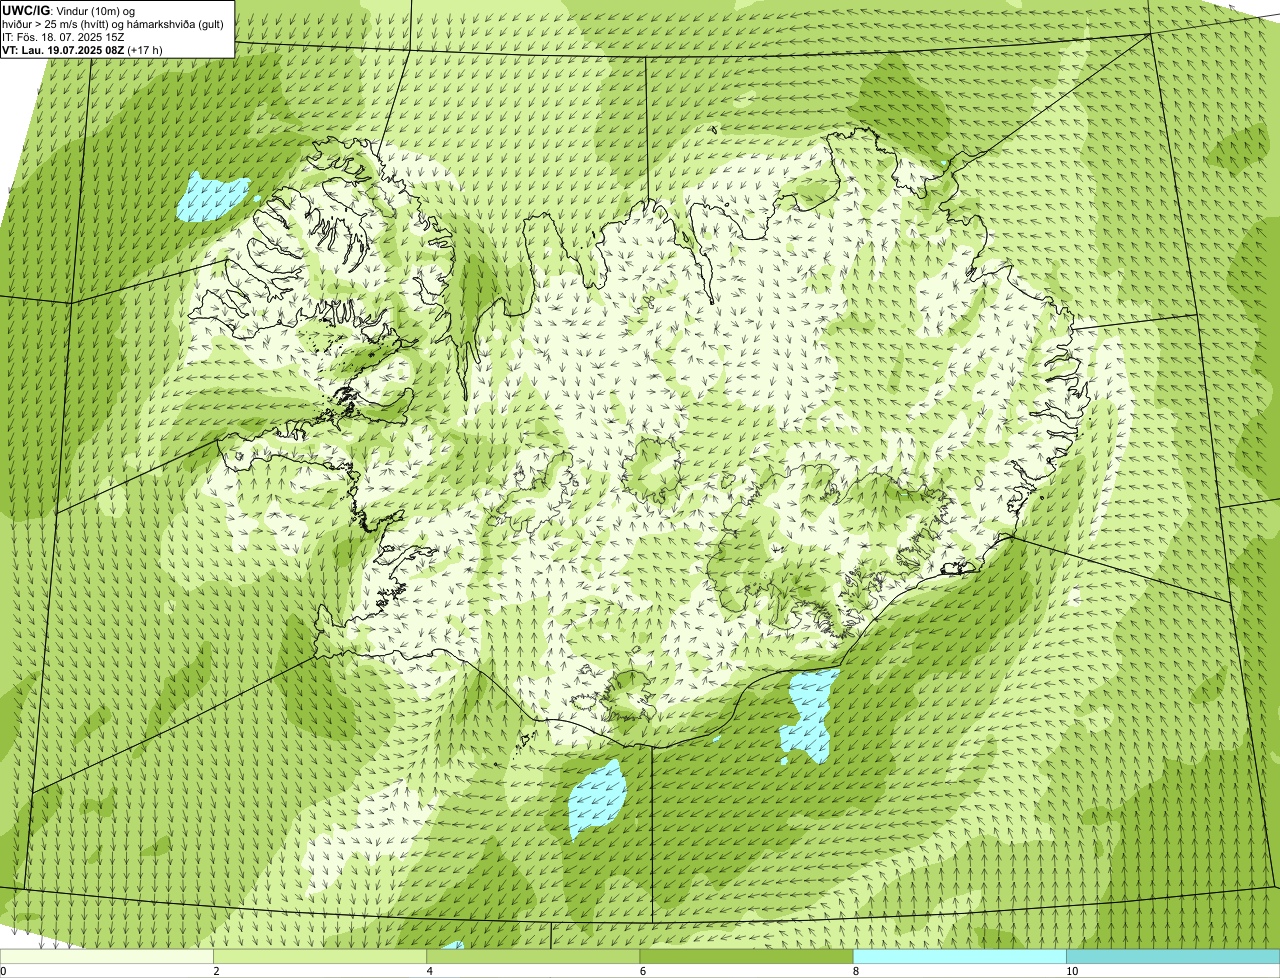
Task: Click the legend label "10"
Action: [x=1072, y=971]
